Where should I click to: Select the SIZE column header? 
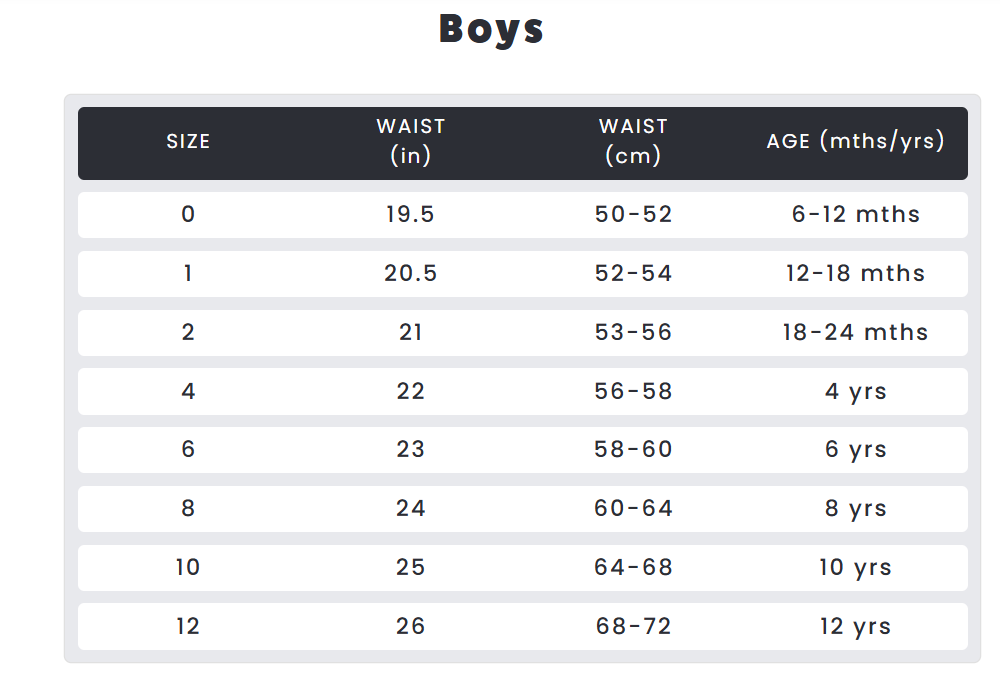188,141
